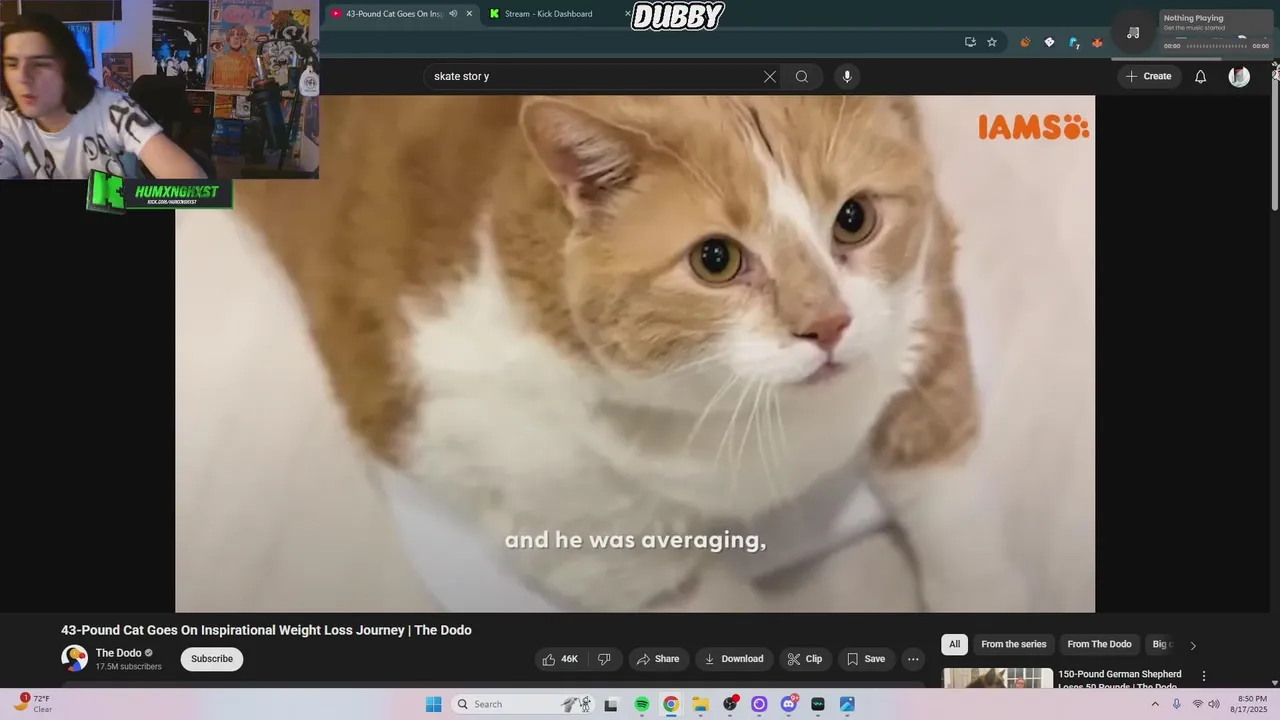Click the music player progress bar
The height and width of the screenshot is (720, 1280).
1216,46
